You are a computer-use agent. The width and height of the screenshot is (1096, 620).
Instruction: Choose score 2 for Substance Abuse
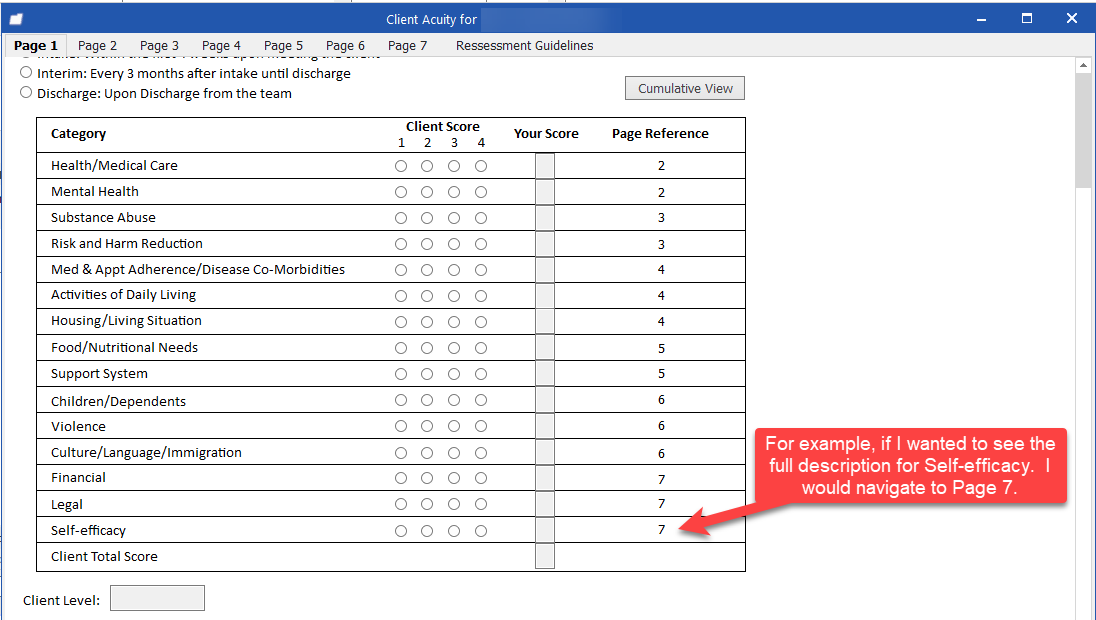tap(427, 217)
